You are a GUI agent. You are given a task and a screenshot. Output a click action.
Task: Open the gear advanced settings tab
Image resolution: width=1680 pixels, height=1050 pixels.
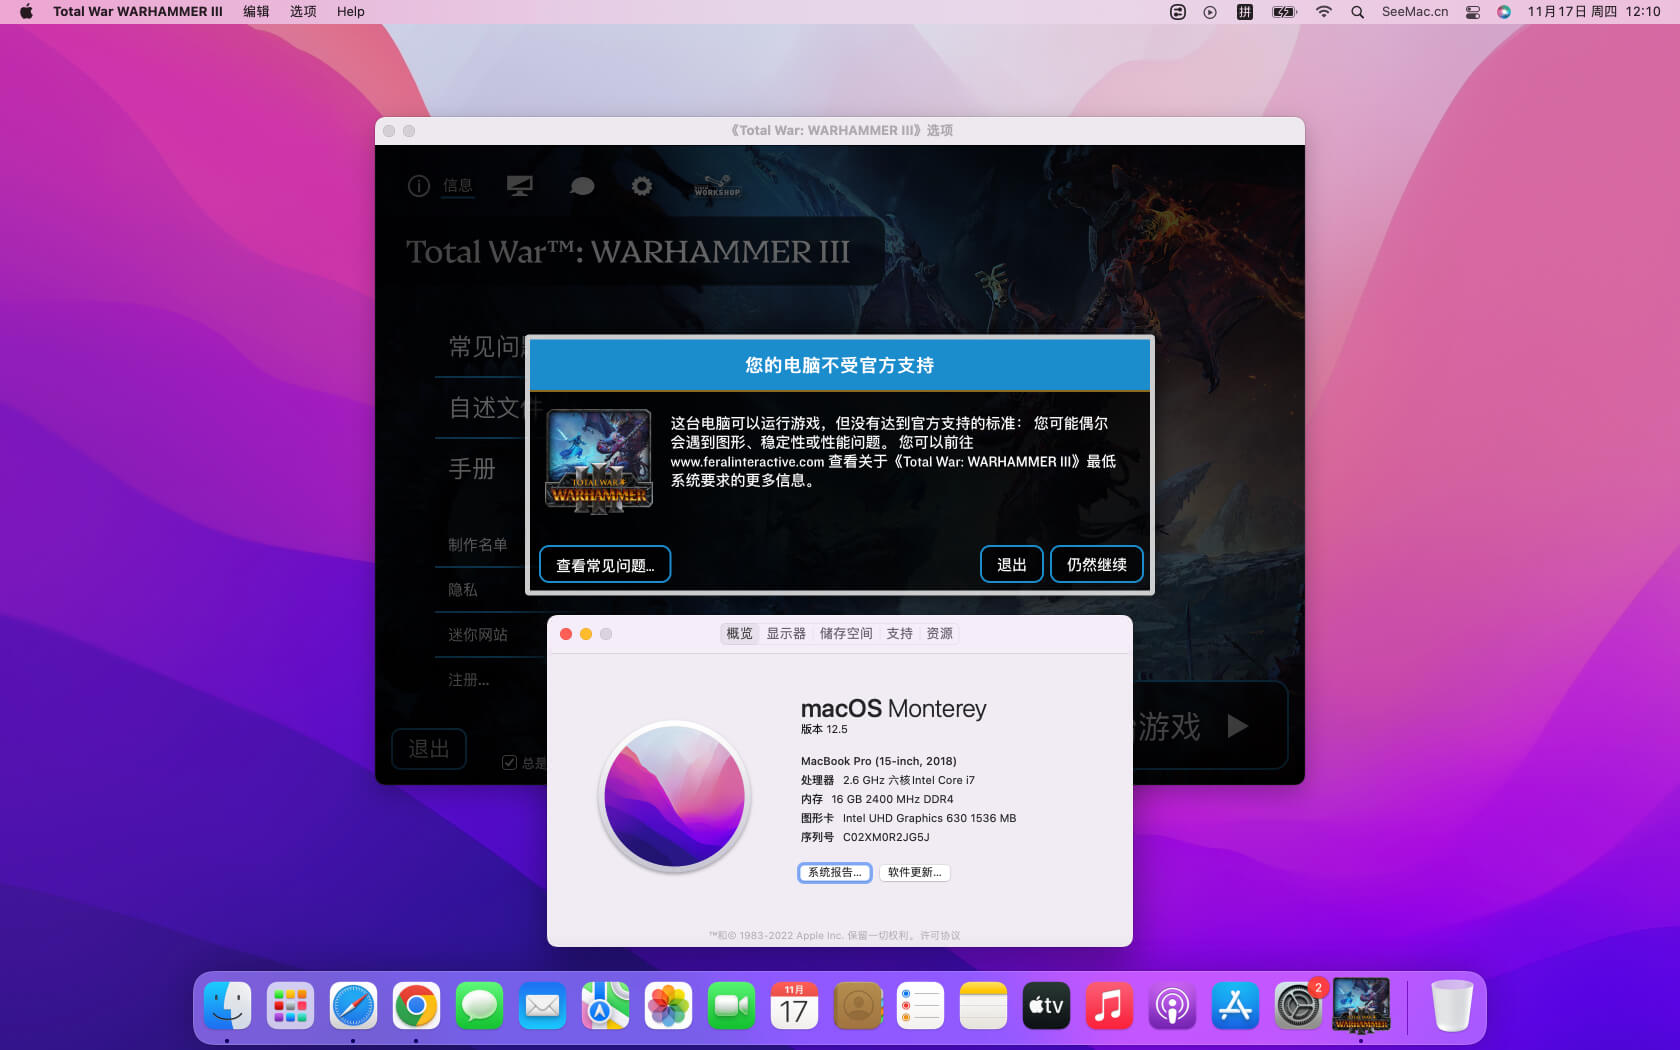tap(642, 186)
